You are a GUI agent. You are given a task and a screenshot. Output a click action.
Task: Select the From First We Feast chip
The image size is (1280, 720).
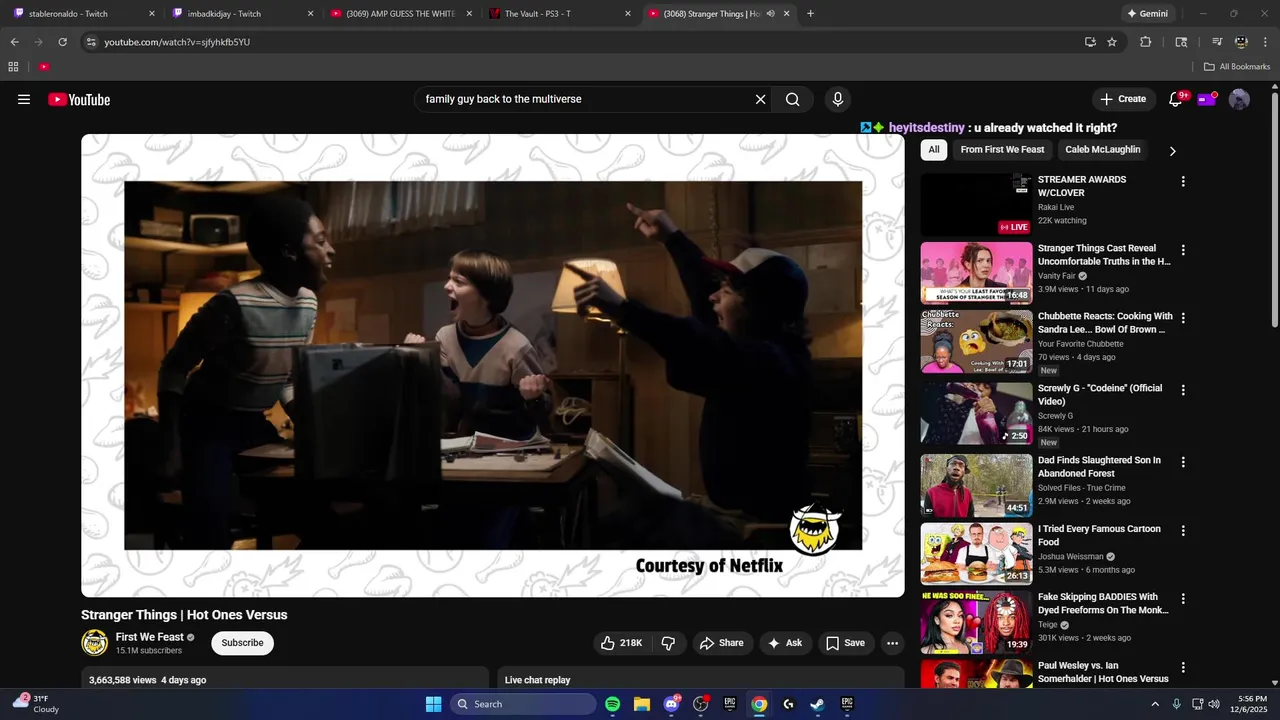coord(1002,150)
